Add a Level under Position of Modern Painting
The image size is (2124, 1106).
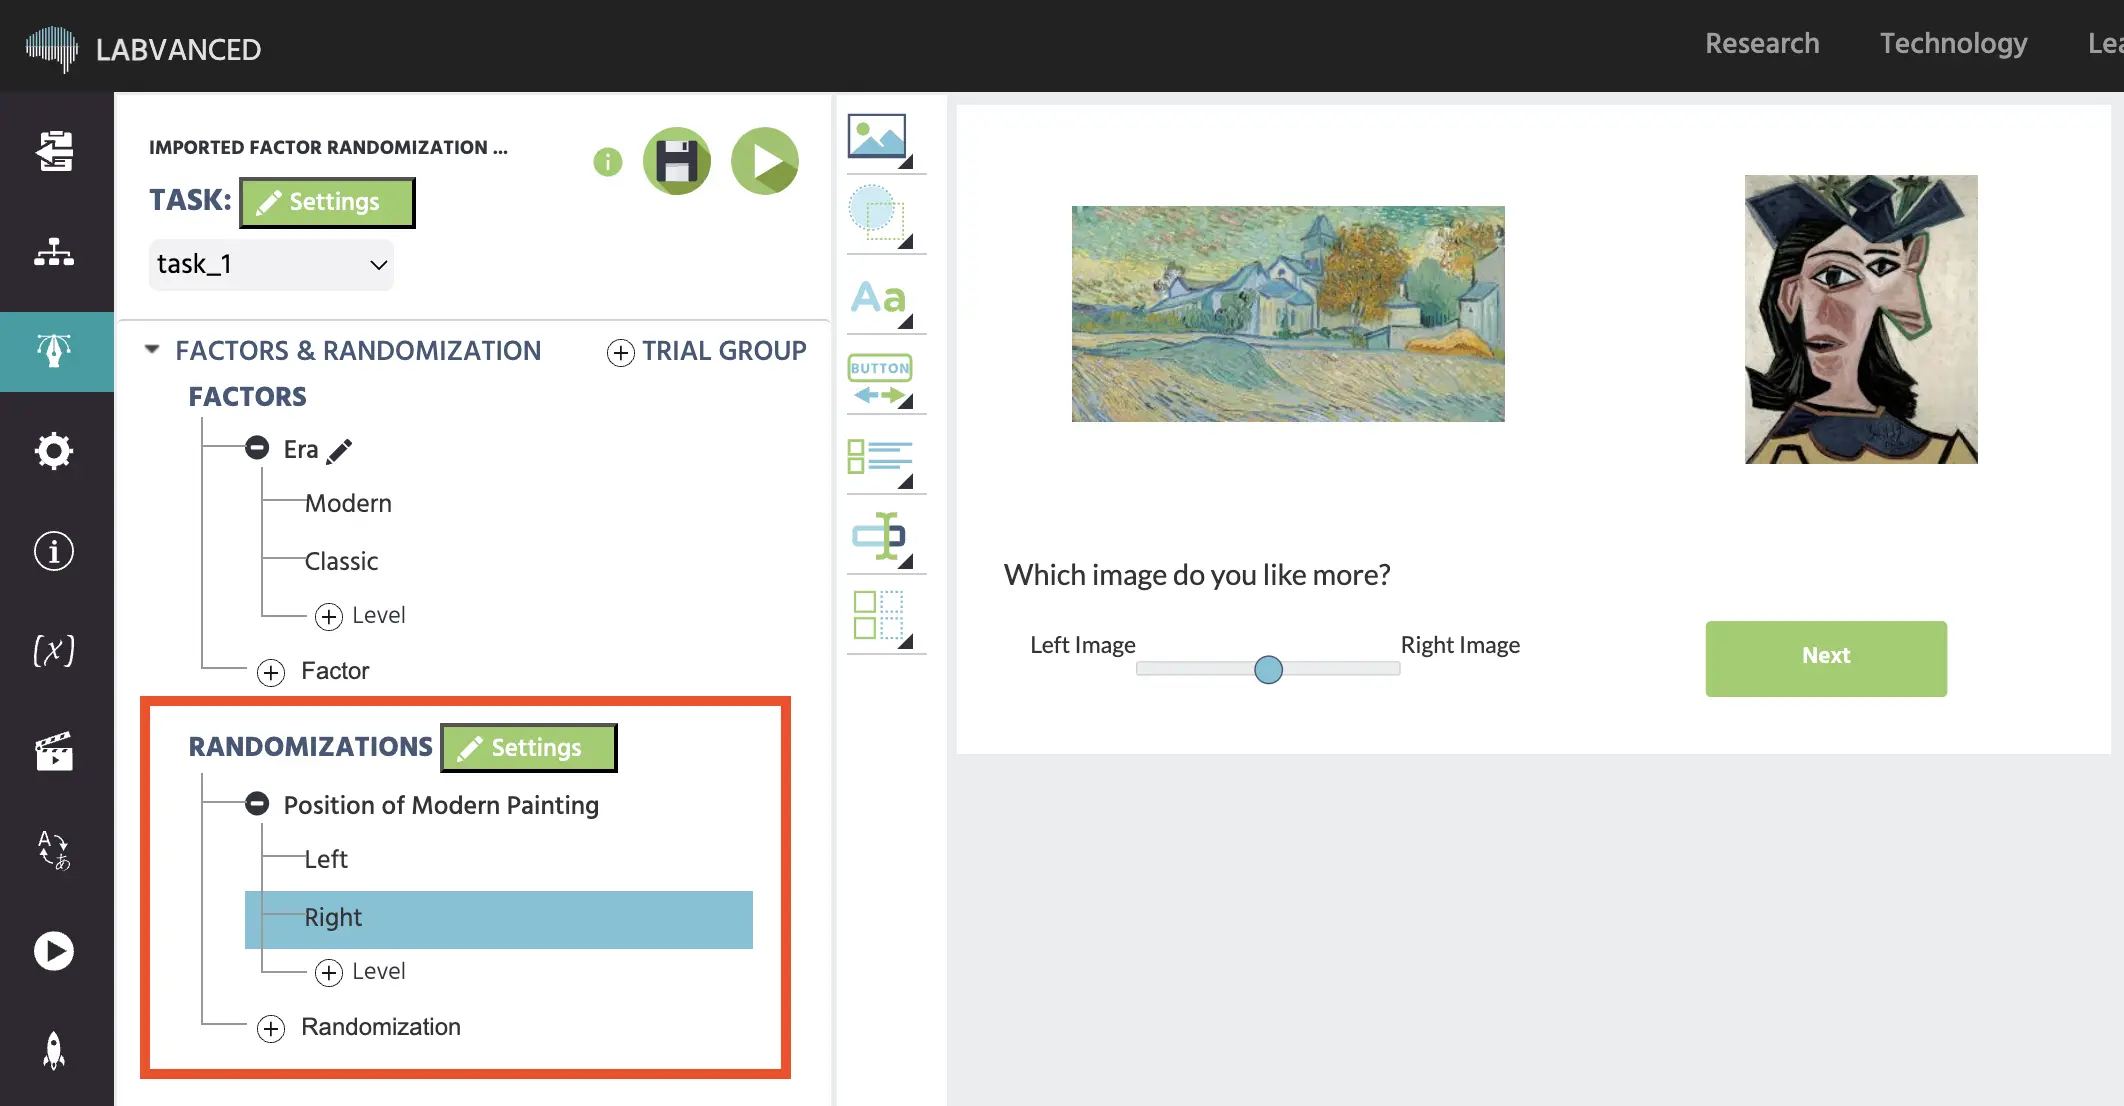(x=360, y=971)
